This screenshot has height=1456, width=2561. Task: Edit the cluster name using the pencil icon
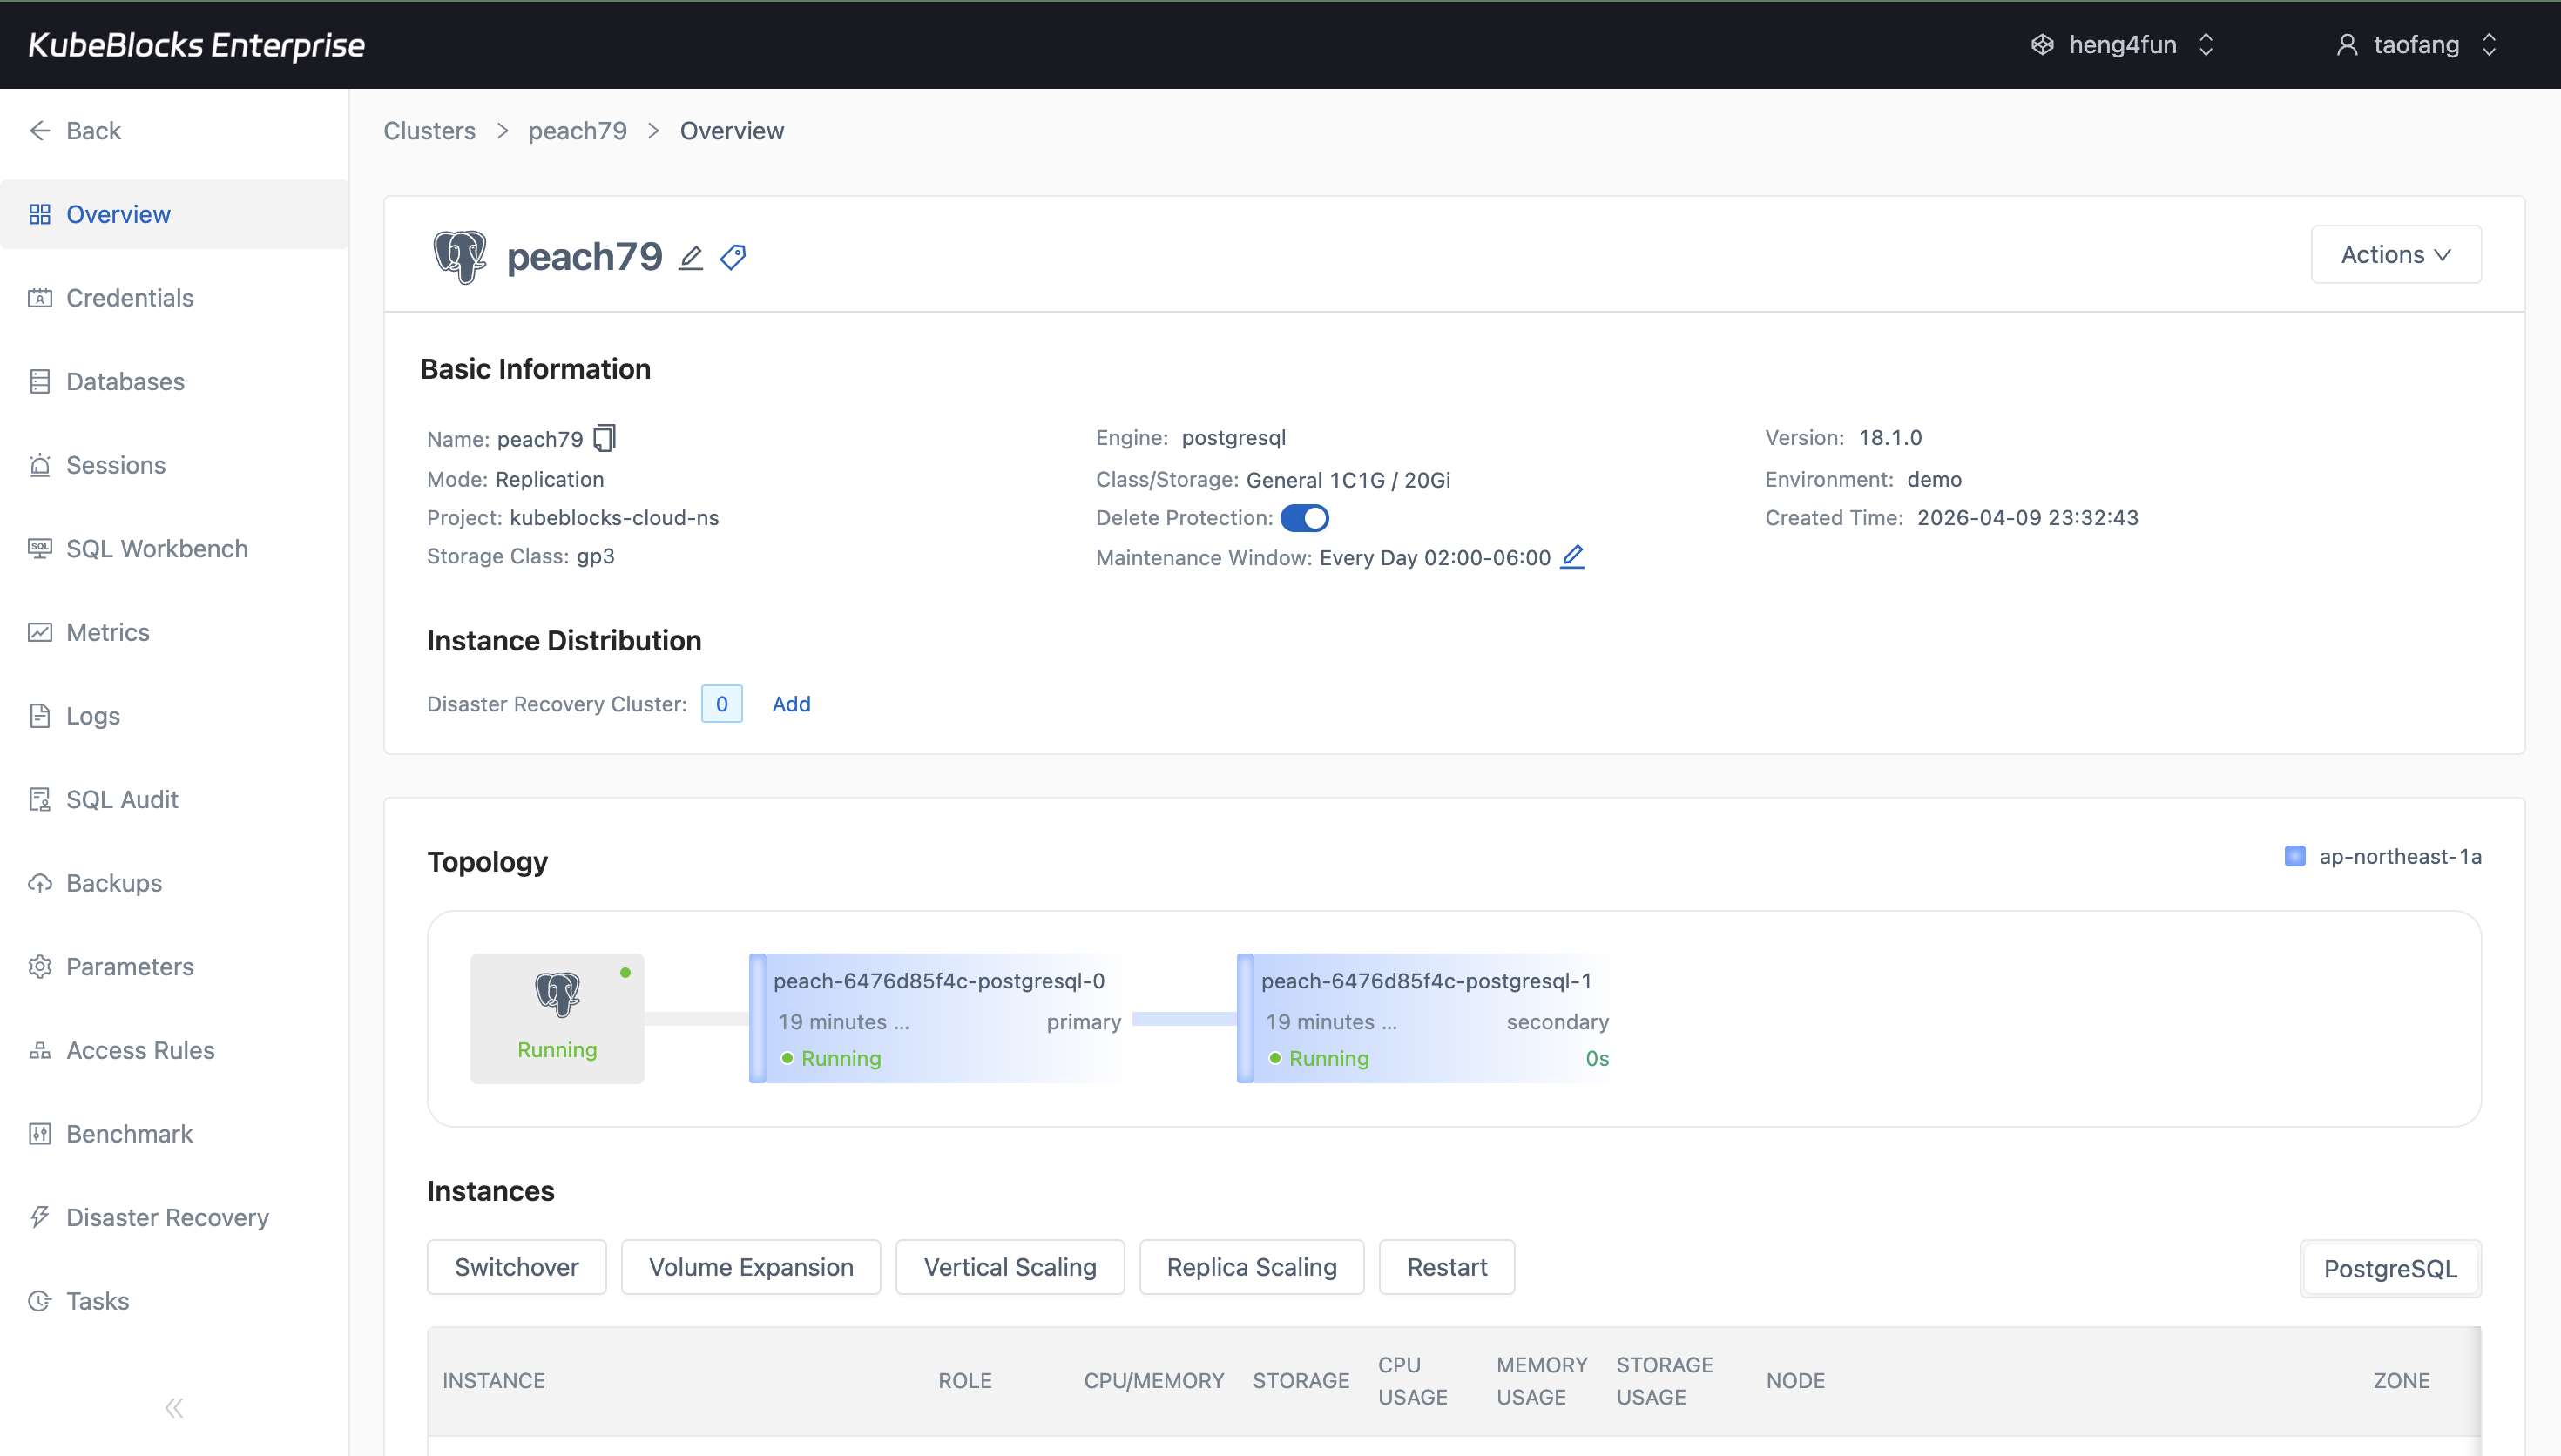690,257
